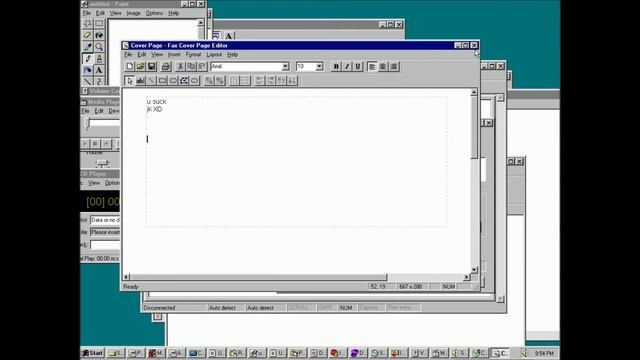This screenshot has height=360, width=640.
Task: Choose the Polygon drawing tool
Action: pos(184,81)
